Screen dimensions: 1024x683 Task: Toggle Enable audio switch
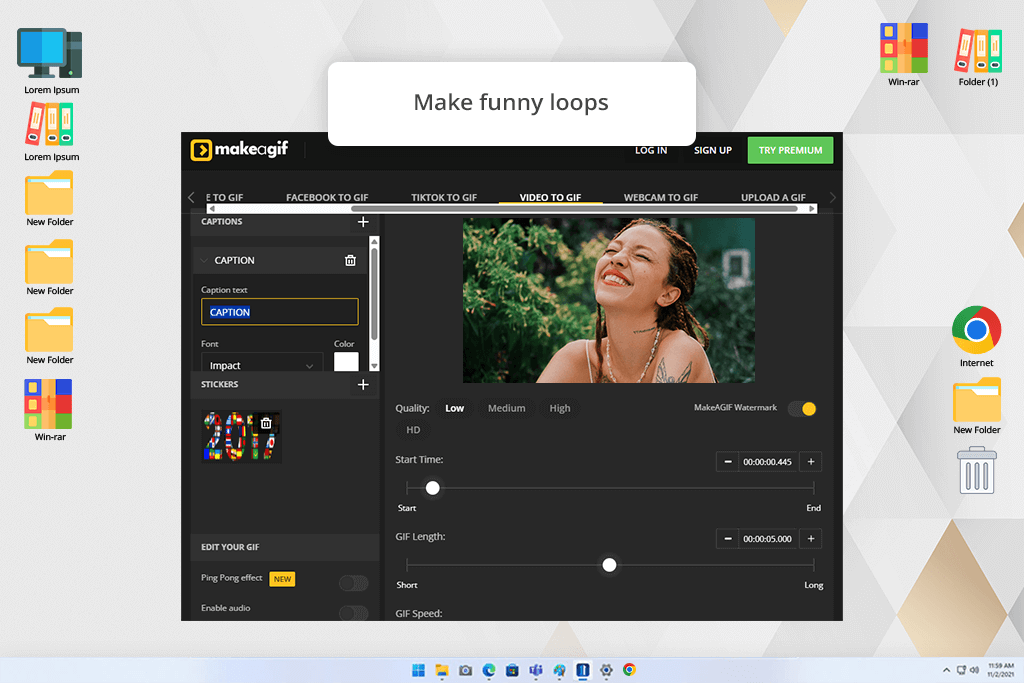[x=353, y=612]
